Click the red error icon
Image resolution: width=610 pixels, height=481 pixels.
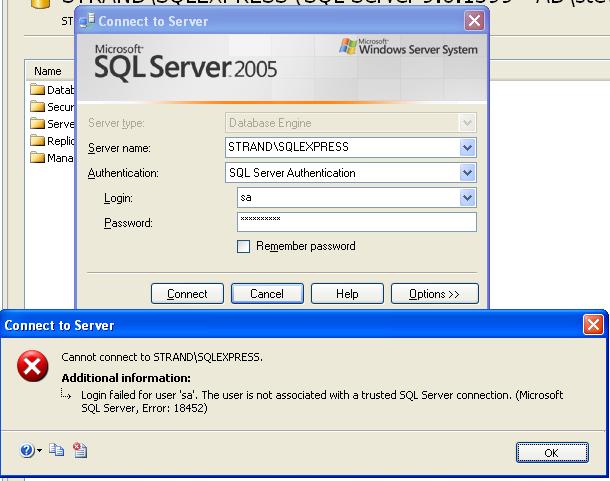pyautogui.click(x=33, y=366)
